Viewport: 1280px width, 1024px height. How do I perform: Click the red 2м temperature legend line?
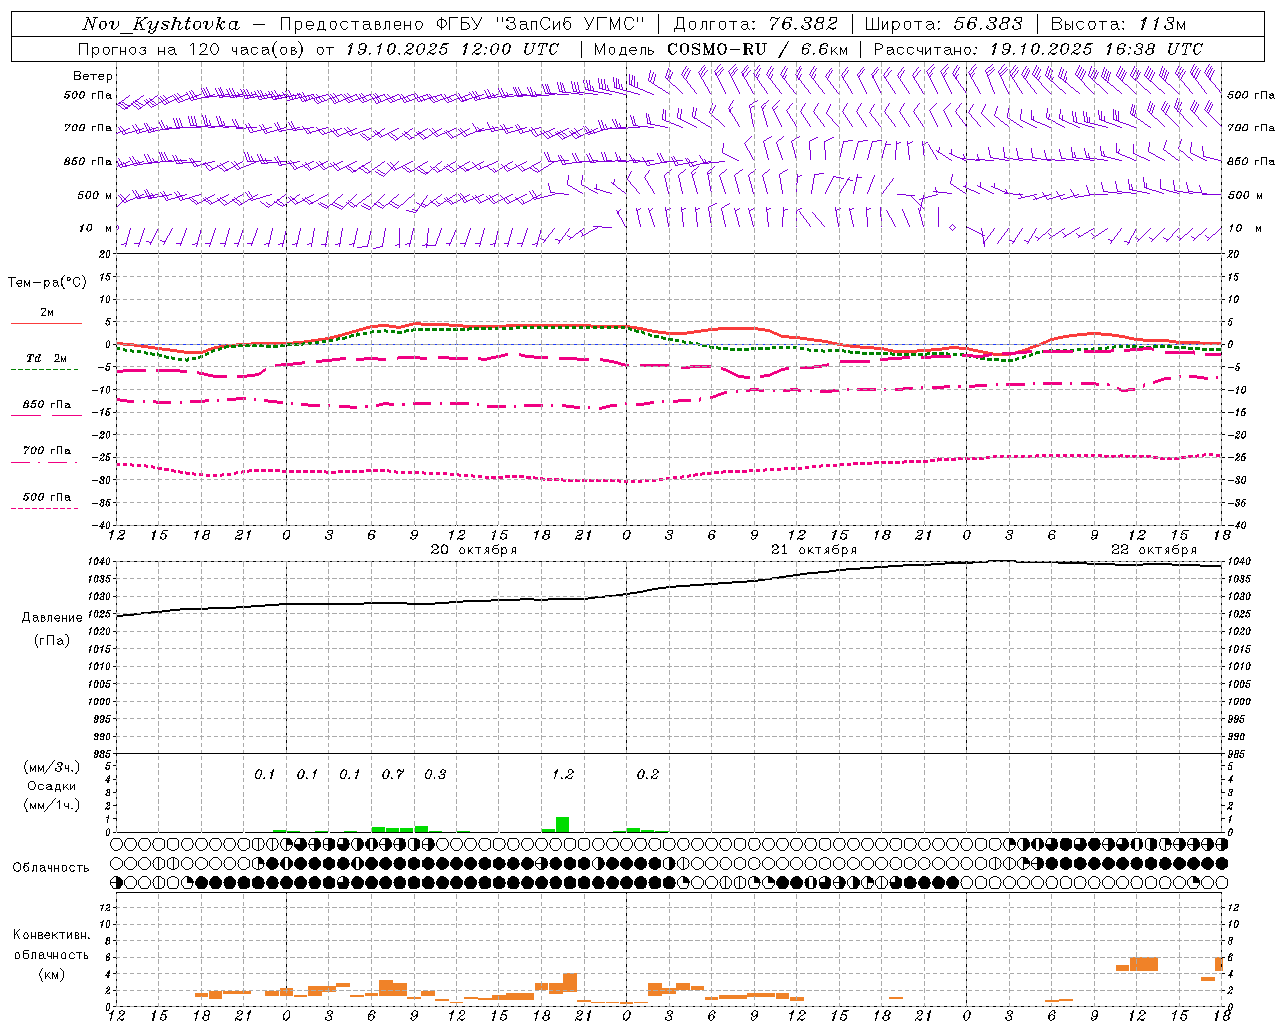(x=46, y=323)
